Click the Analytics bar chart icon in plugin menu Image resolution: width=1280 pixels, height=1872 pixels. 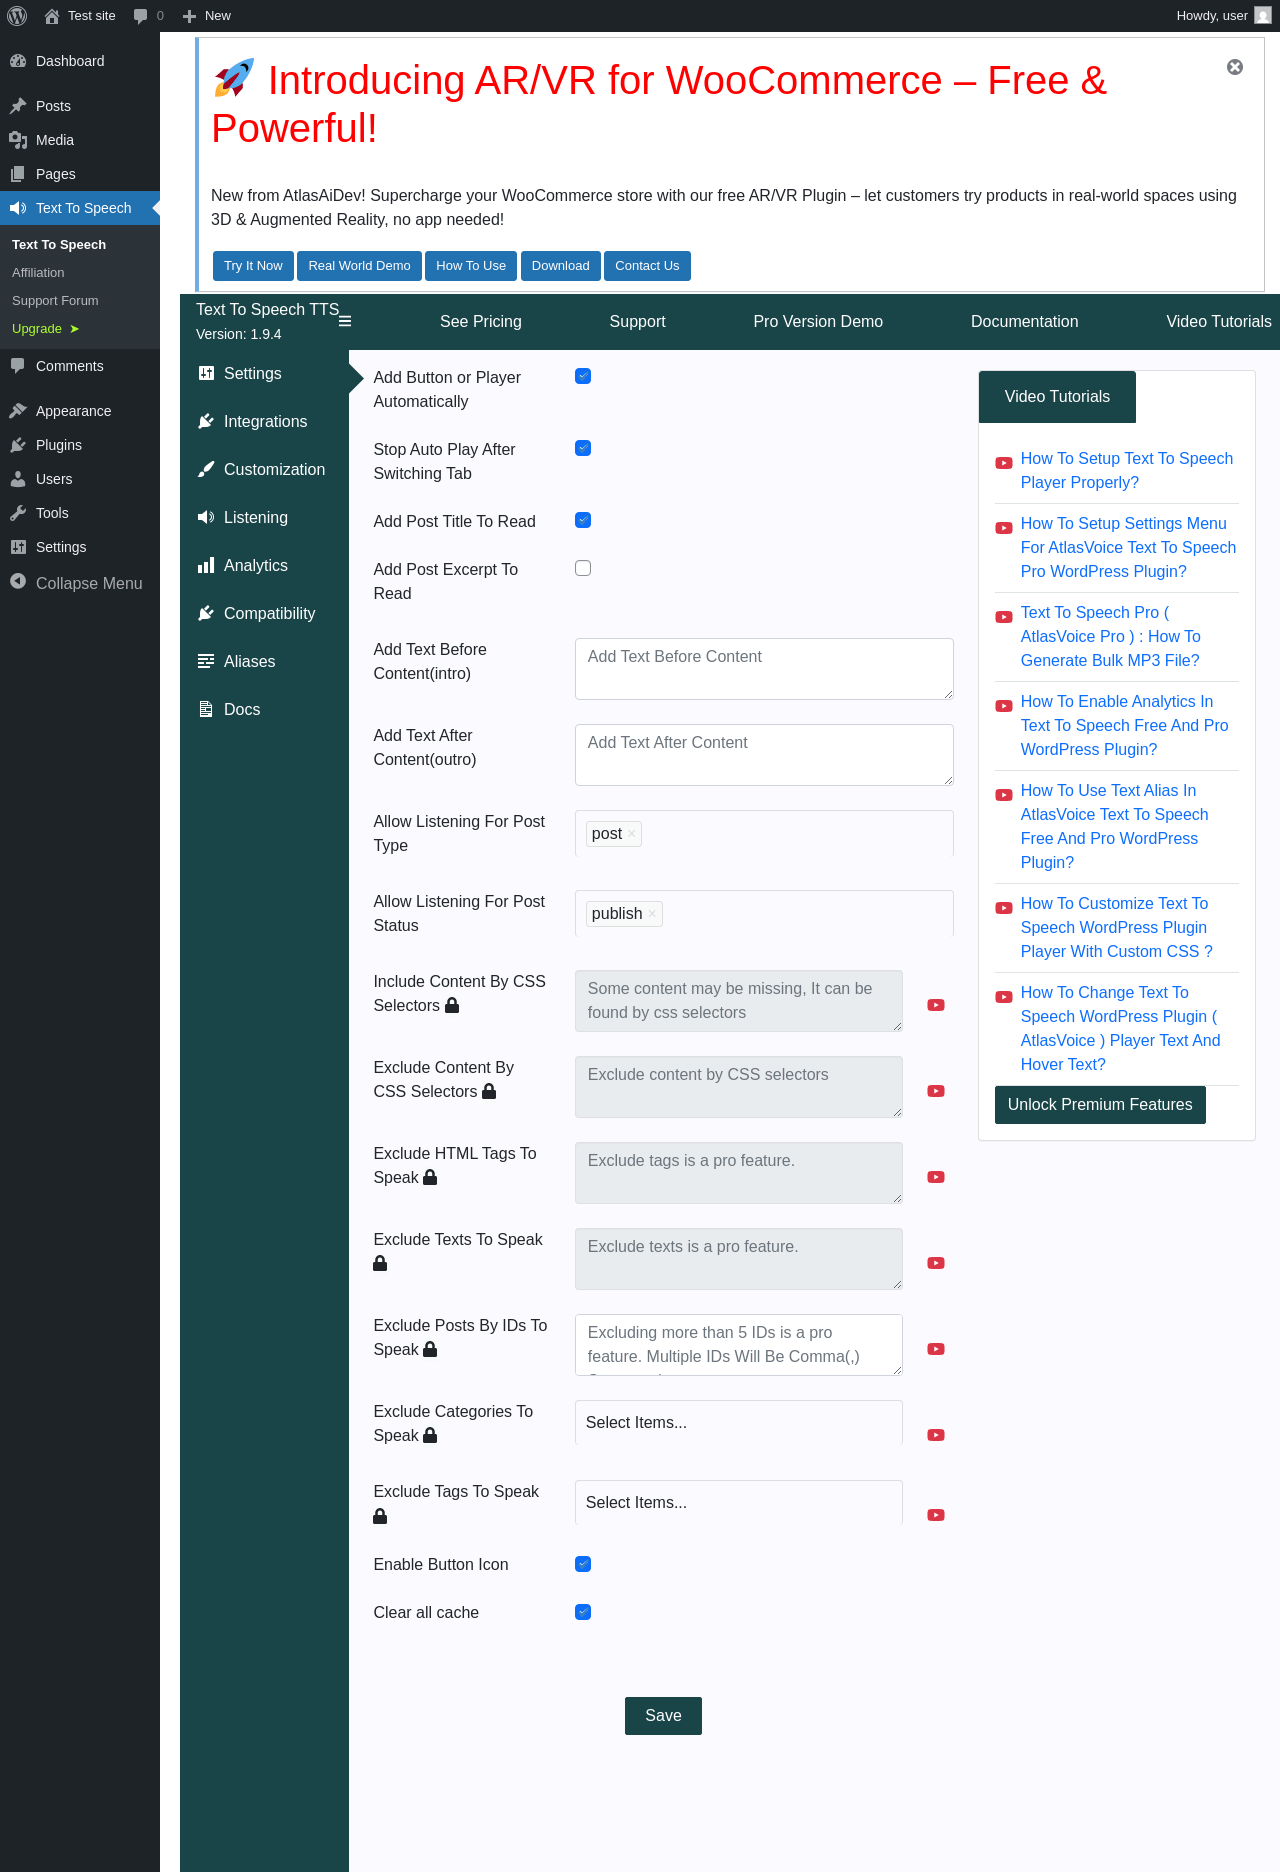click(x=206, y=565)
